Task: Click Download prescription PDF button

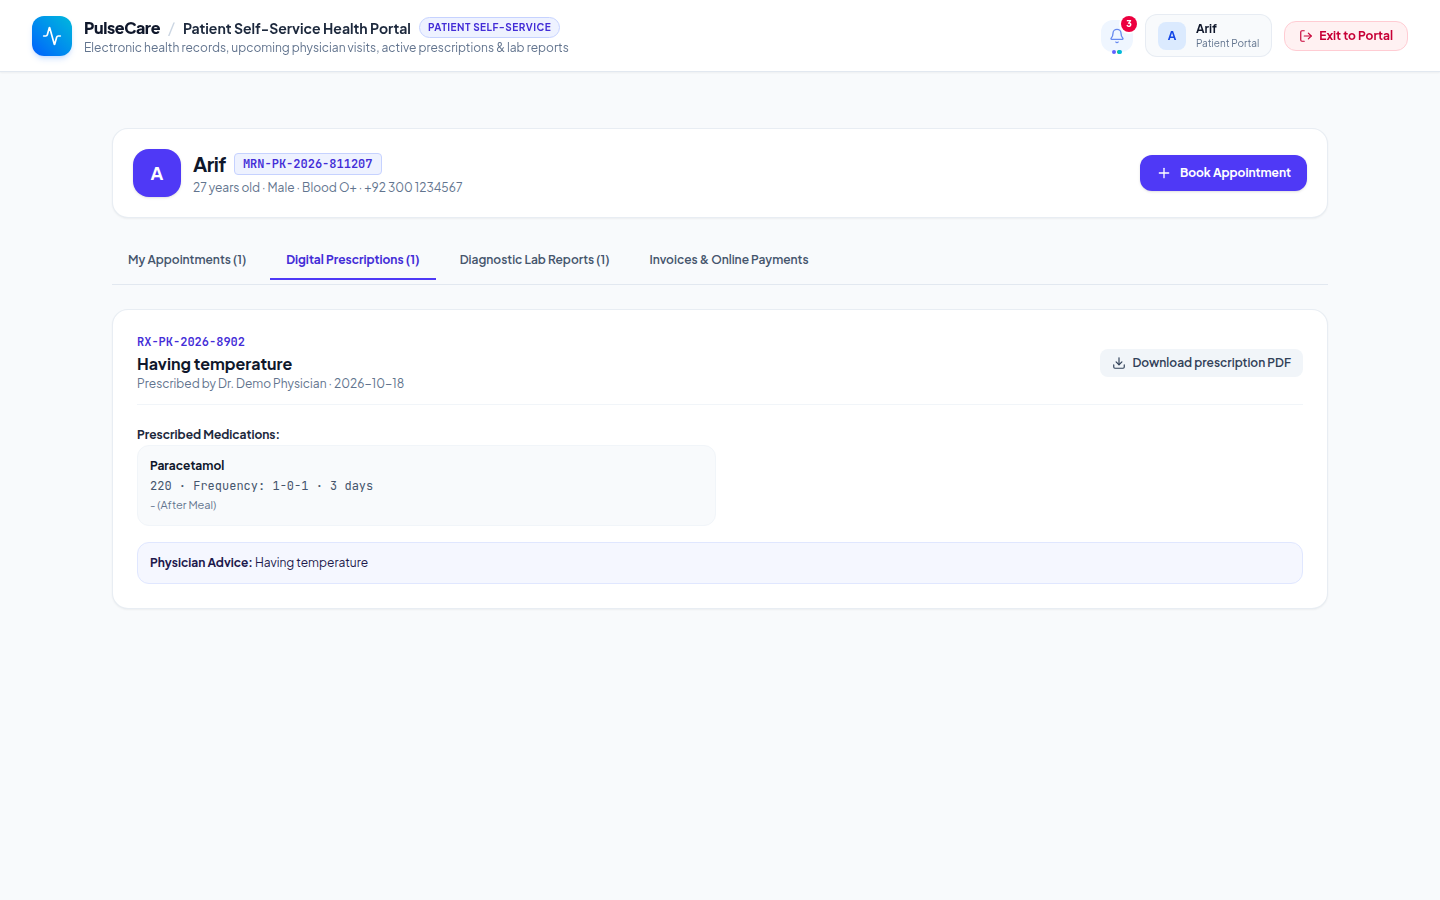Action: [1201, 363]
